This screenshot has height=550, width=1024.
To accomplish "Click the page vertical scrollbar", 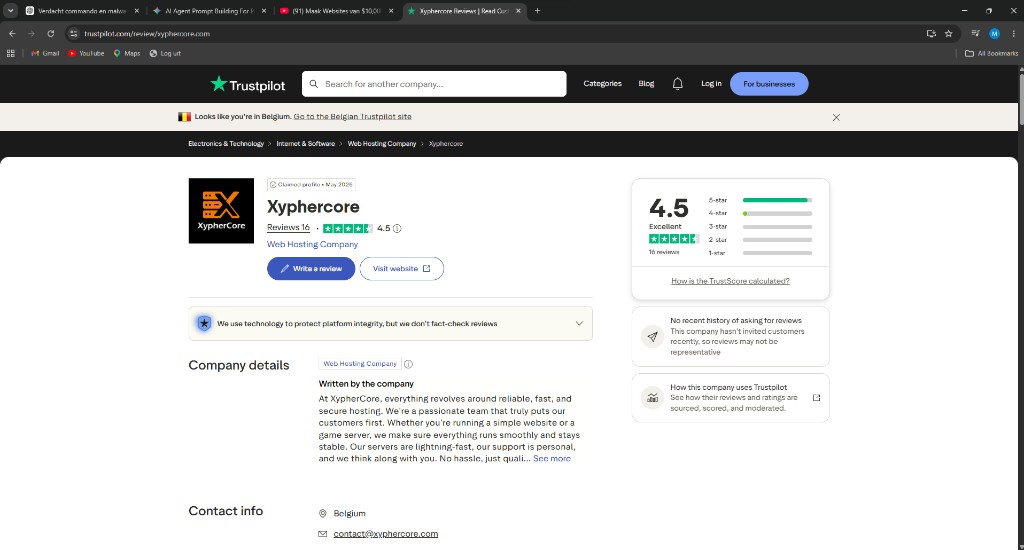I will click(x=1020, y=98).
